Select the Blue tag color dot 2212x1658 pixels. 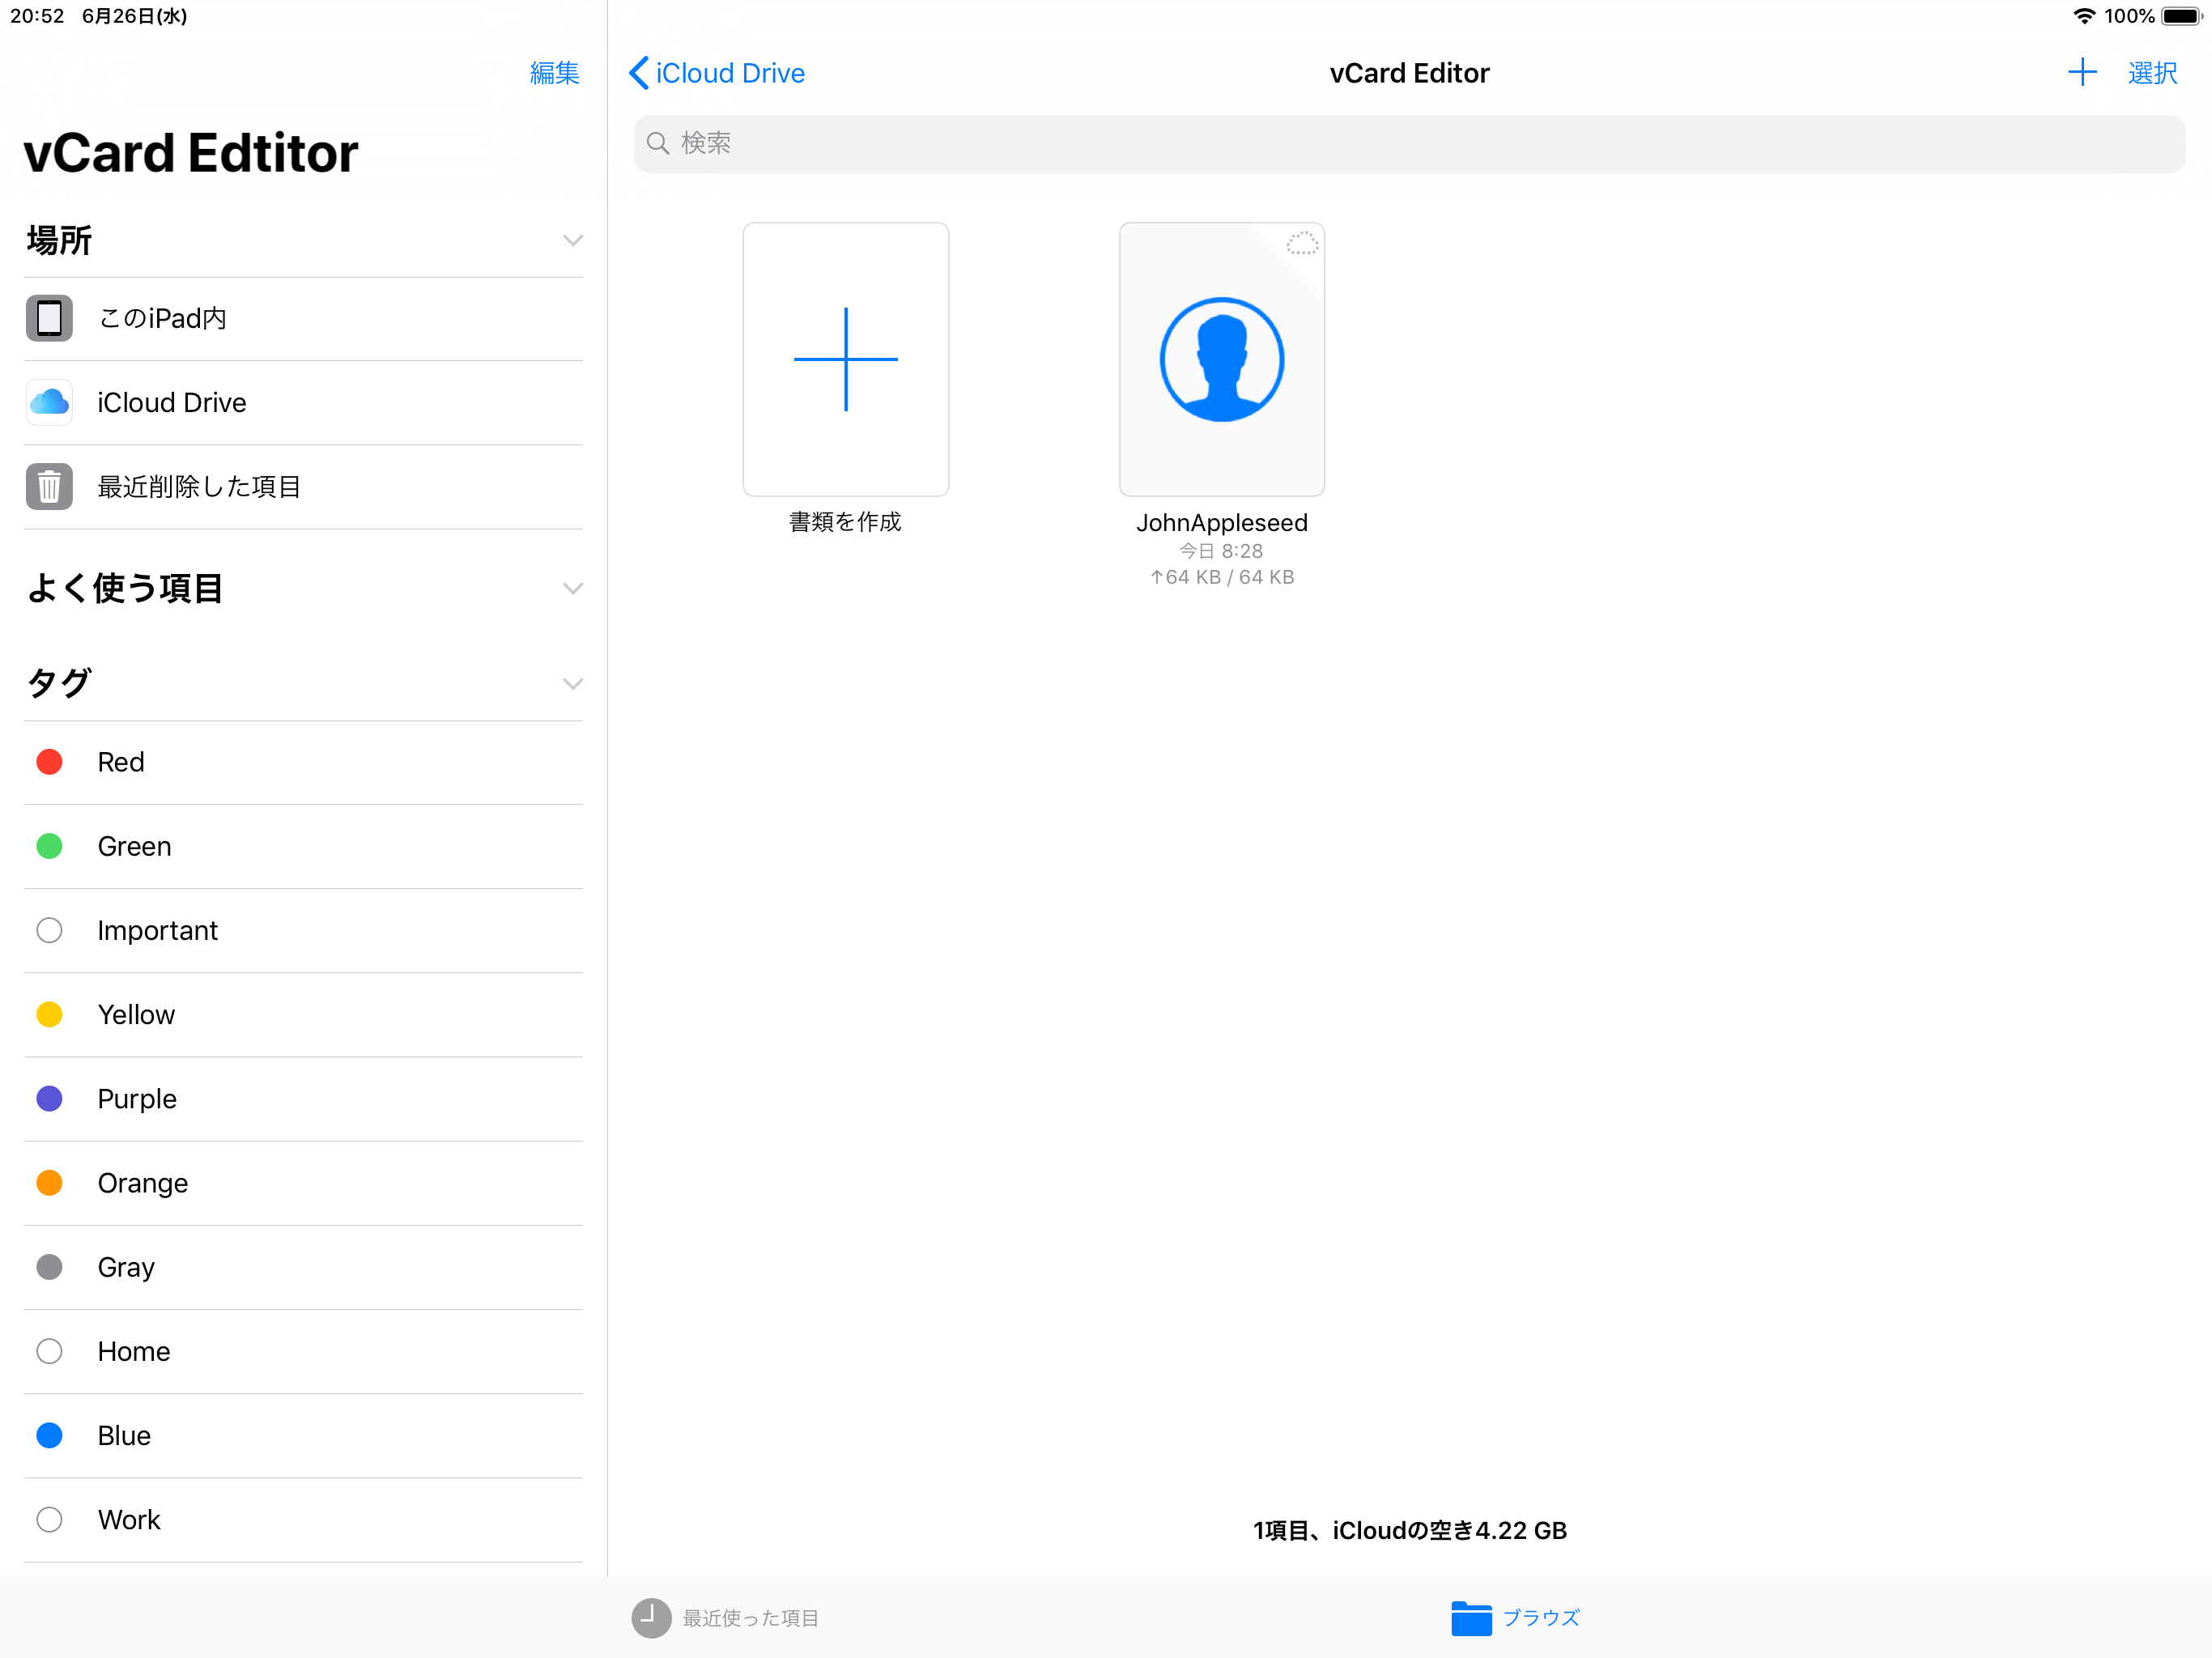coord(49,1435)
